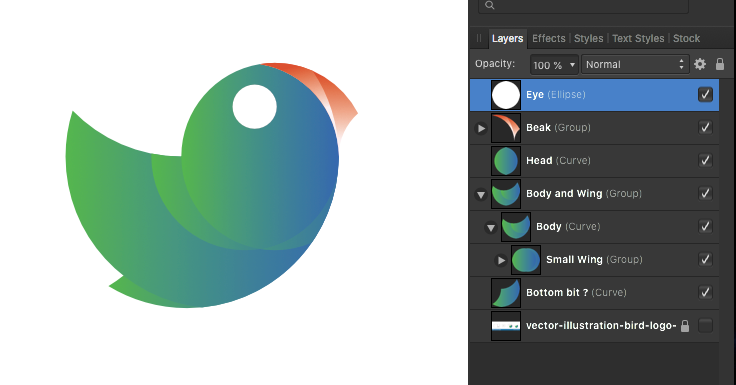736x385 pixels.
Task: Click the white eye circle on canvas
Action: pyautogui.click(x=254, y=107)
